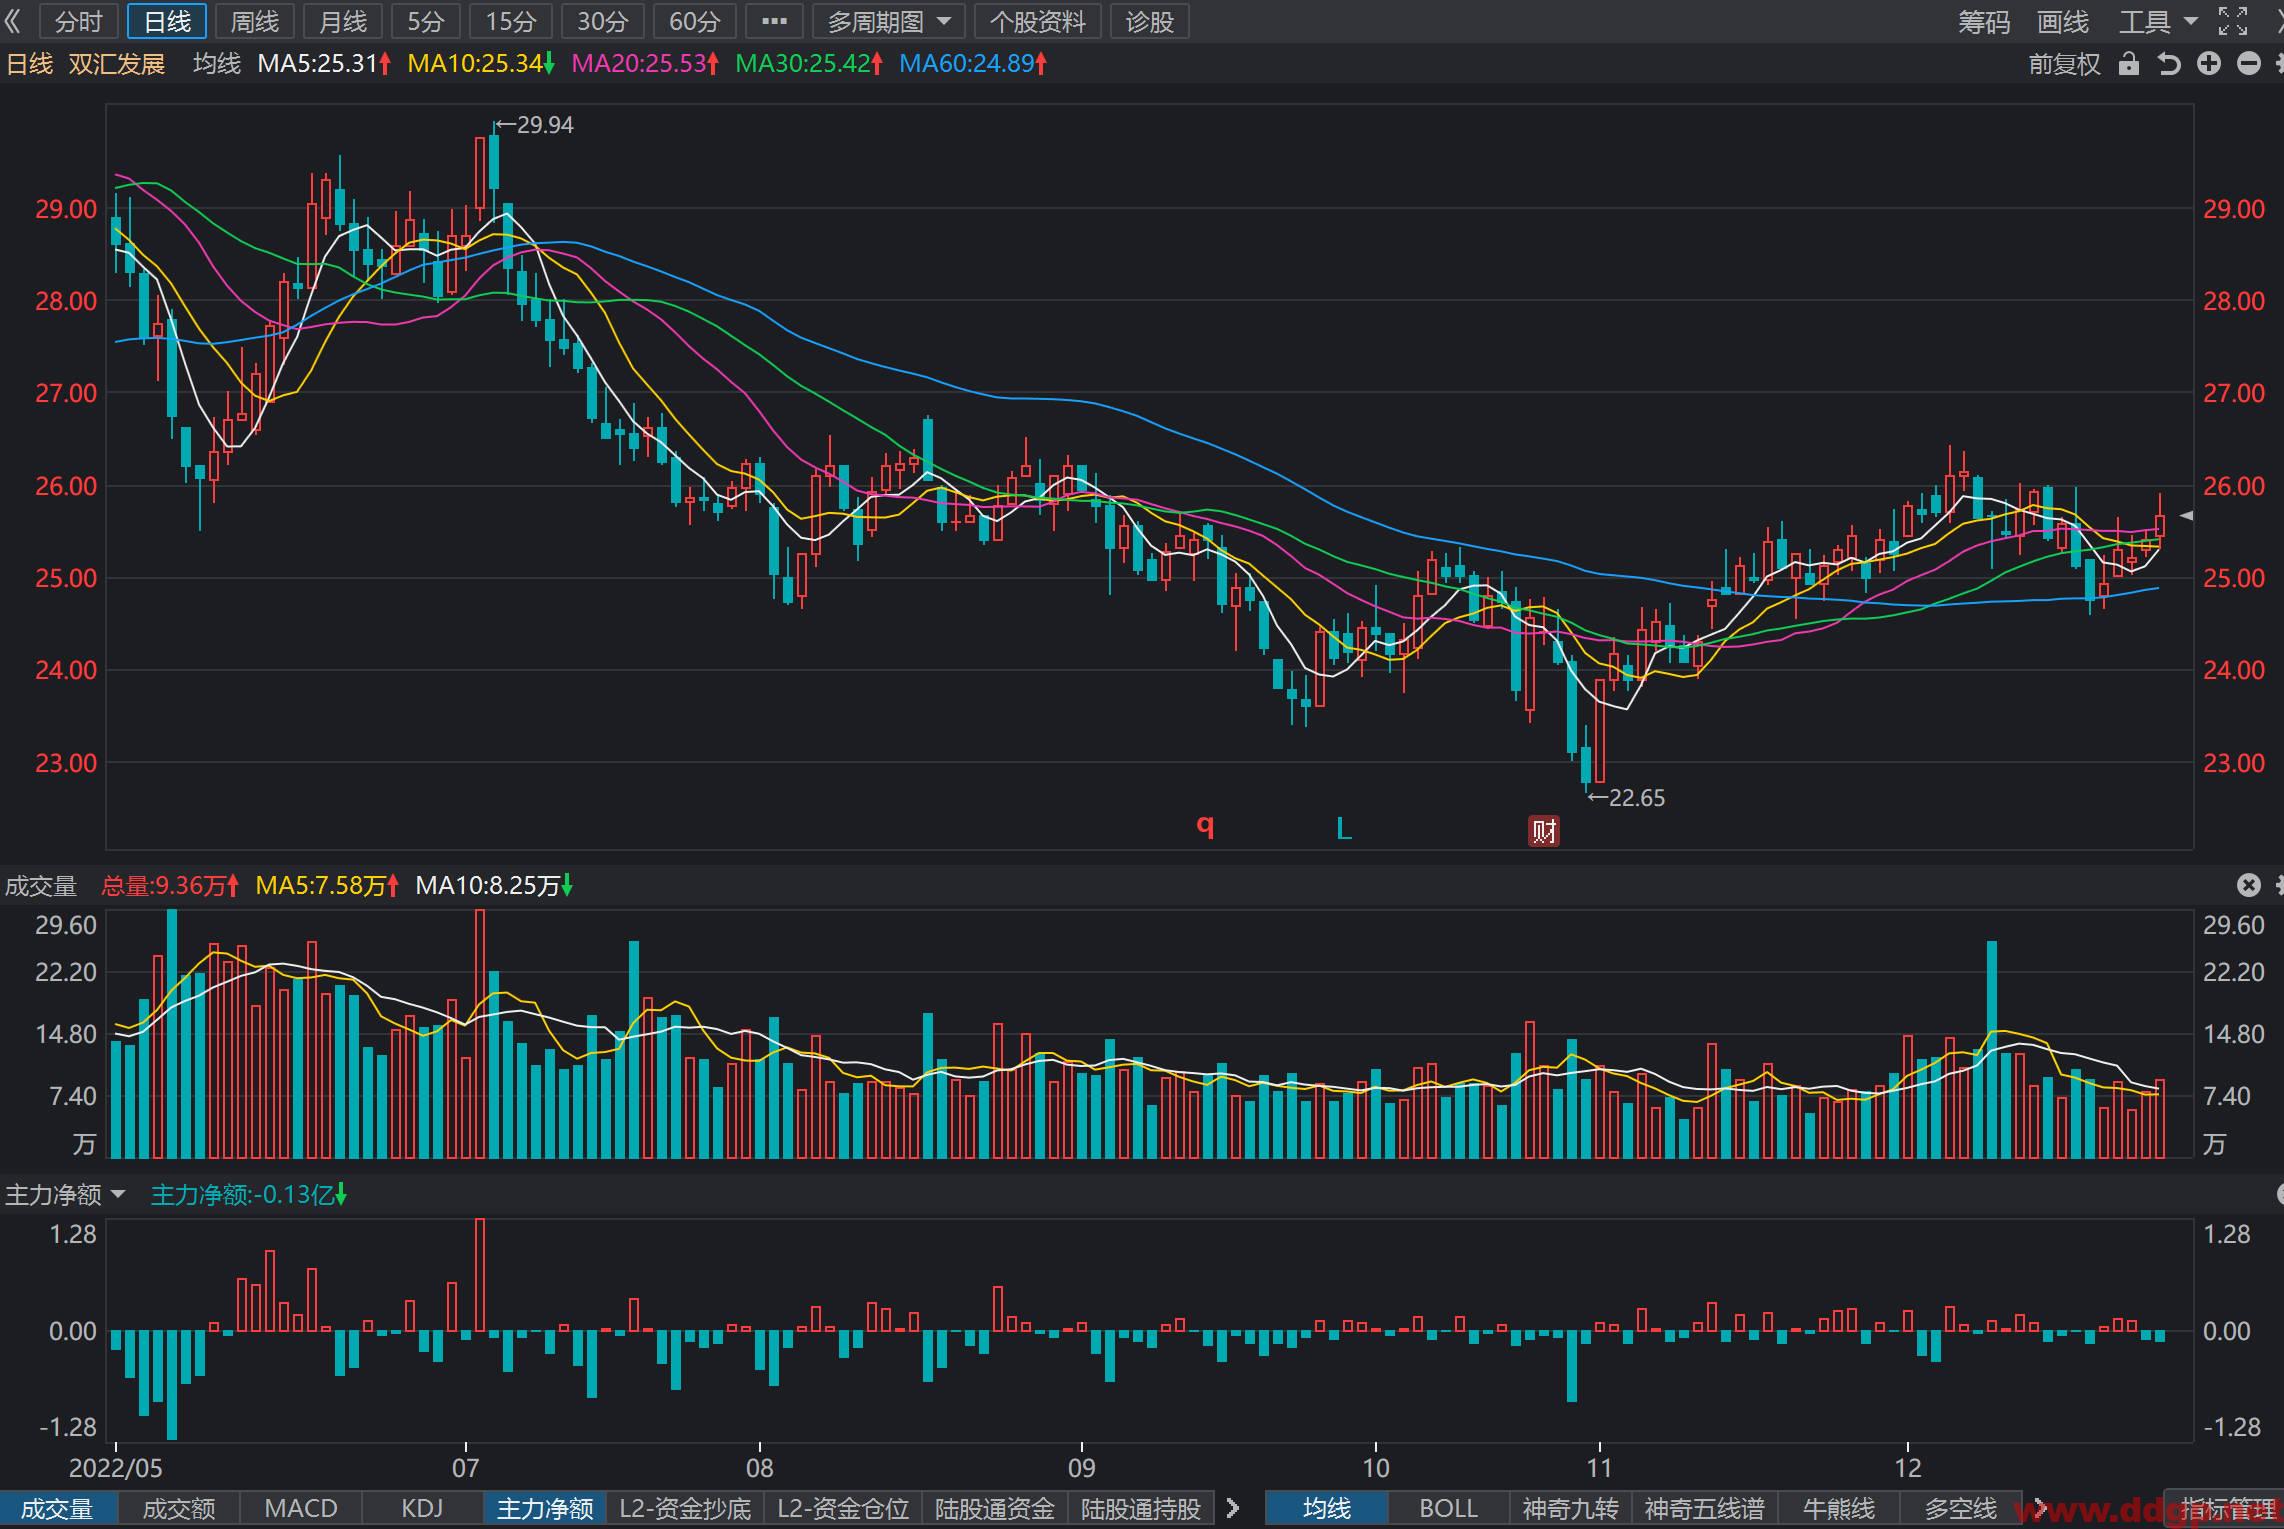Enter fullscreen with the expand arrows icon
The width and height of the screenshot is (2284, 1529).
pos(2232,21)
